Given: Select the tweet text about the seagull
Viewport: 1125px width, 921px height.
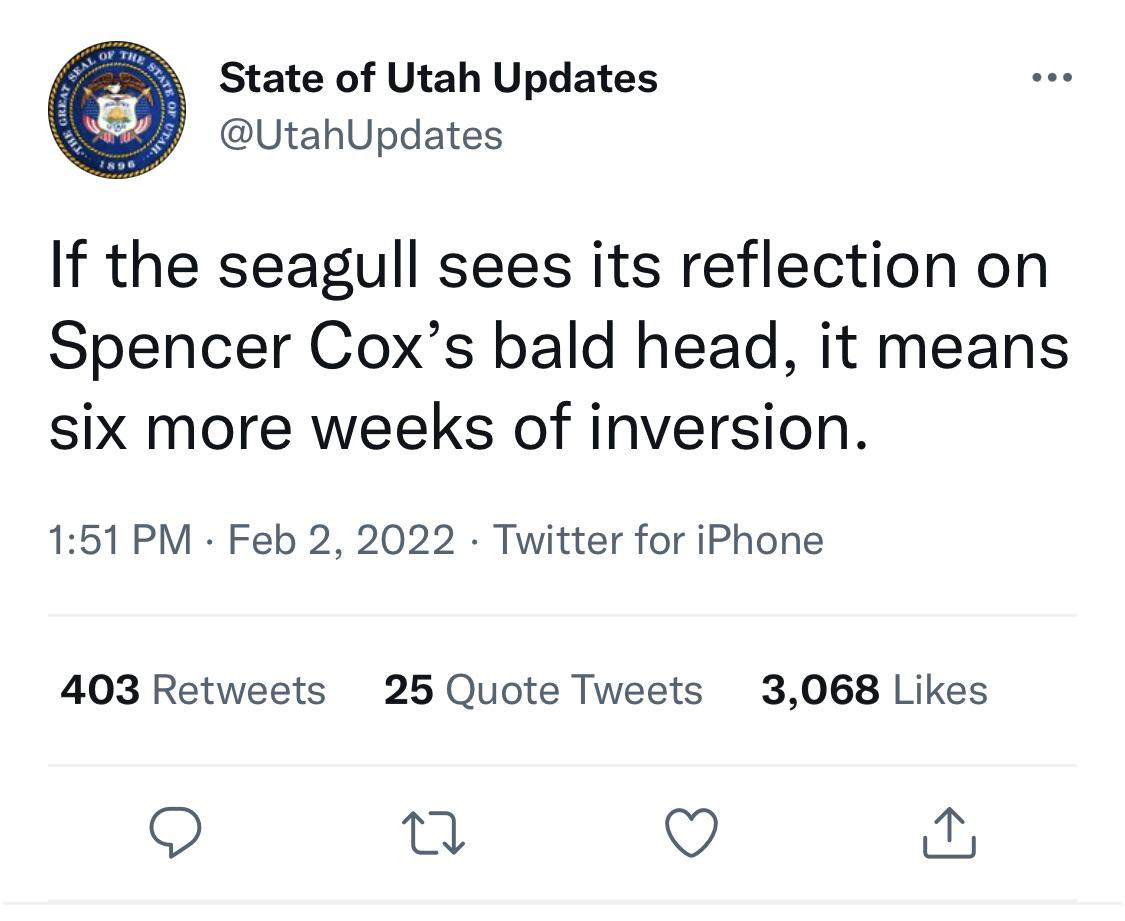Looking at the screenshot, I should pyautogui.click(x=560, y=346).
